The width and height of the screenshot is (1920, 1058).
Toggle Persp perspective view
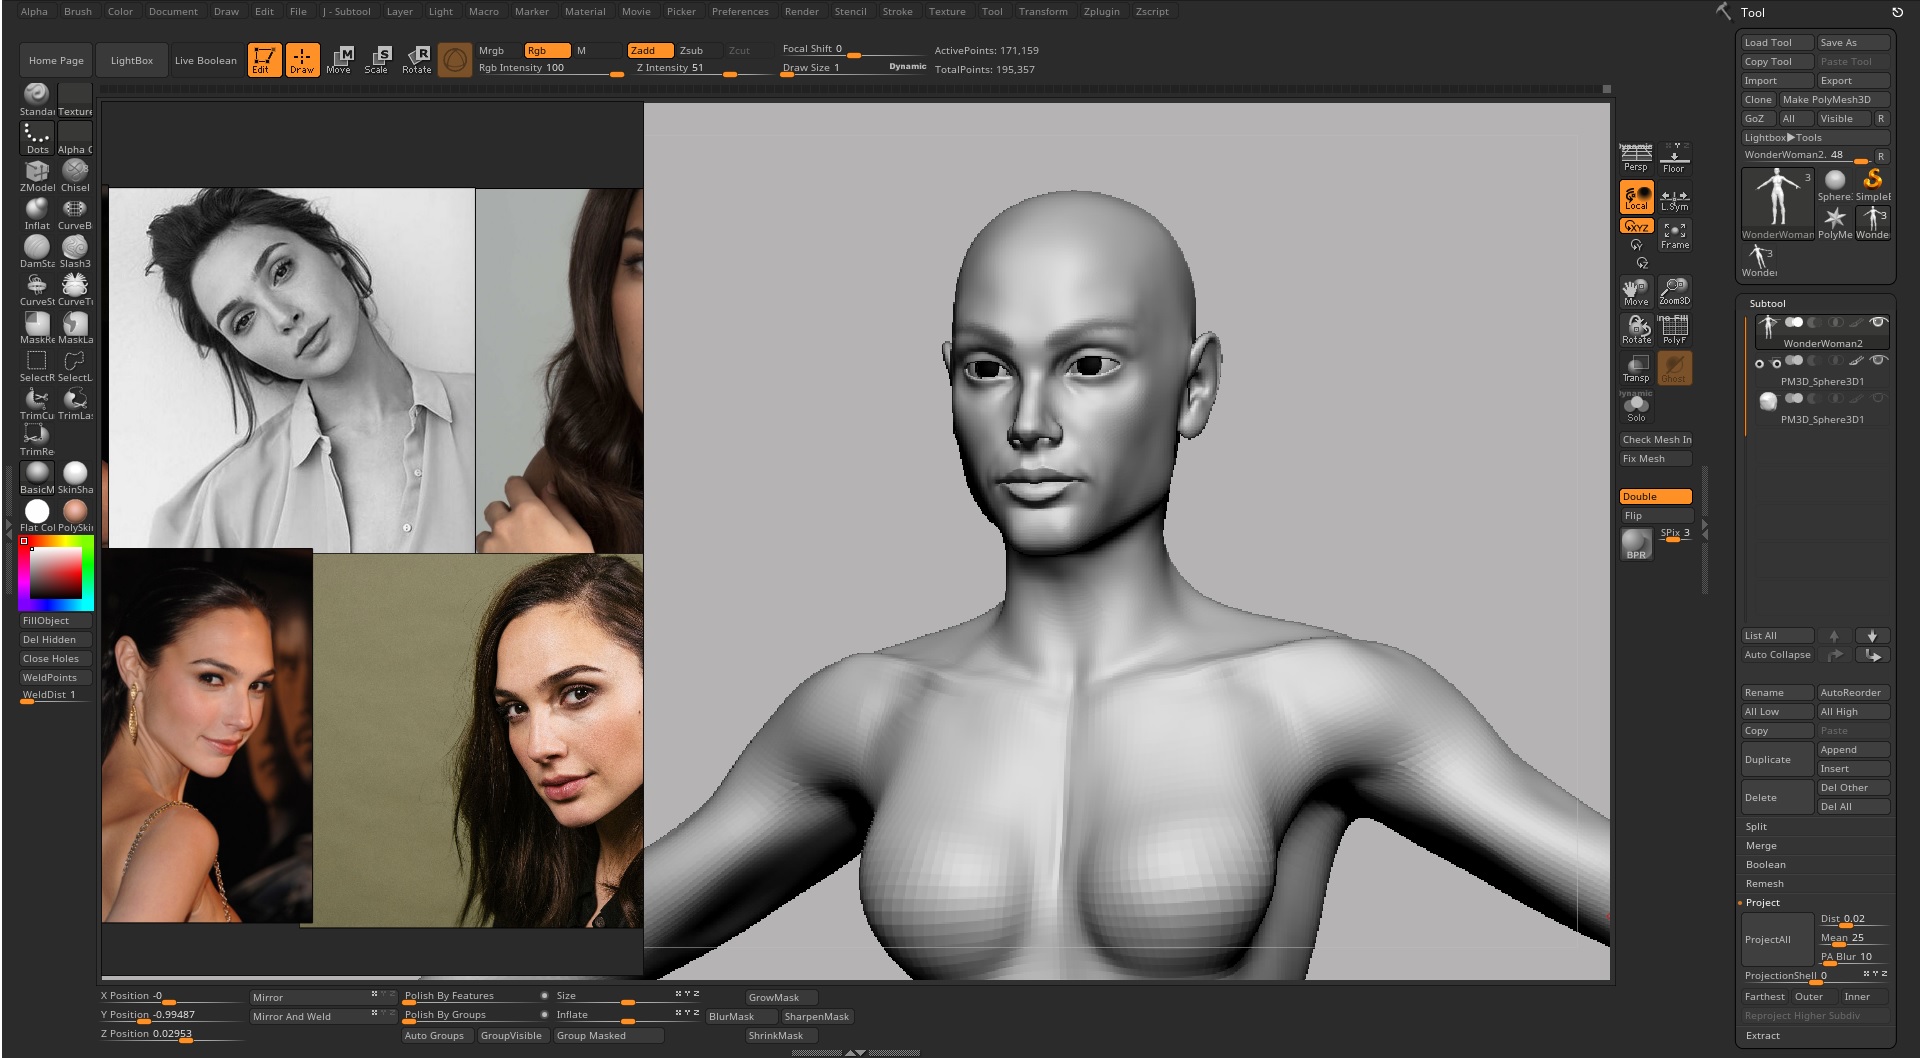pos(1636,158)
